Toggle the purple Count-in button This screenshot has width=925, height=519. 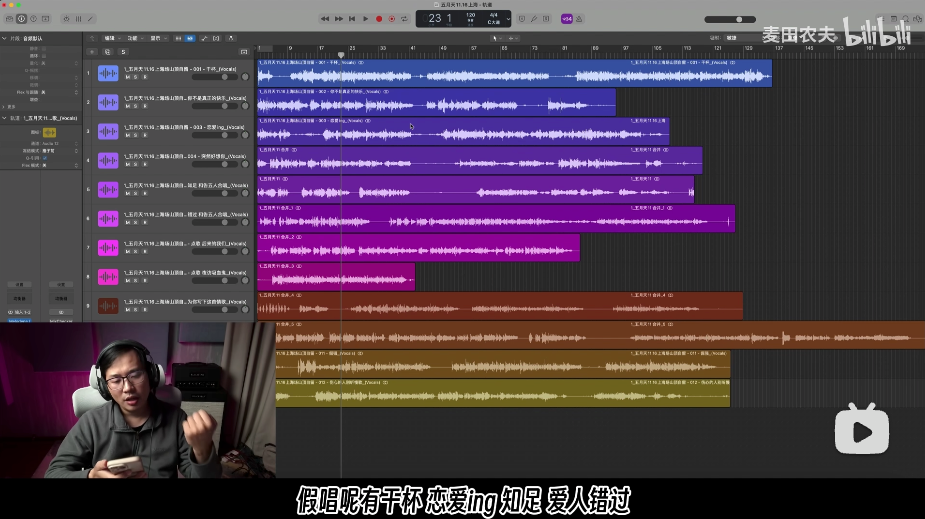(567, 19)
